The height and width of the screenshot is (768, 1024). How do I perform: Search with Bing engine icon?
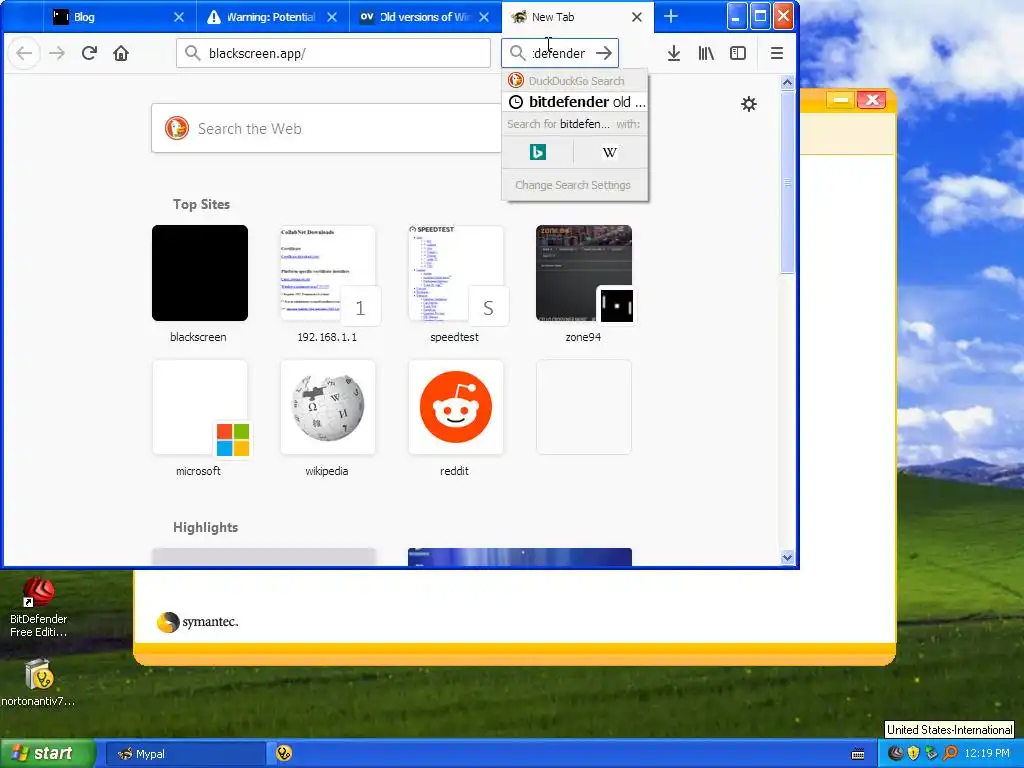[x=537, y=152]
